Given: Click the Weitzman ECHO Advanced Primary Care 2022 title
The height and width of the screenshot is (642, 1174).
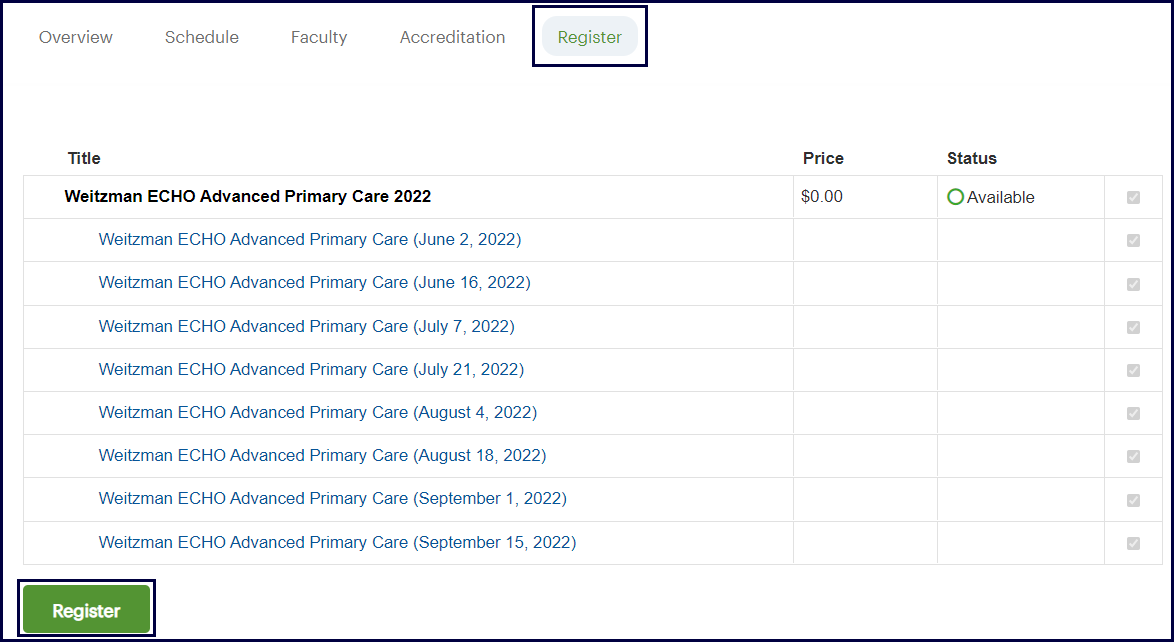Looking at the screenshot, I should 248,197.
